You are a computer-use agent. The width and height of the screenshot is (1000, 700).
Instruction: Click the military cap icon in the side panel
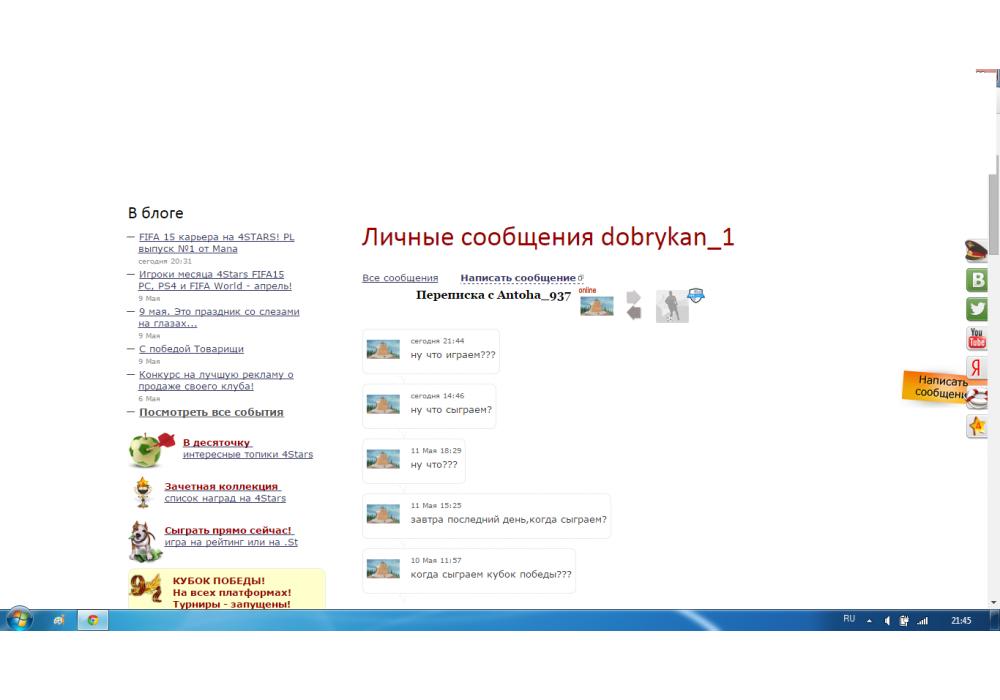pyautogui.click(x=976, y=250)
